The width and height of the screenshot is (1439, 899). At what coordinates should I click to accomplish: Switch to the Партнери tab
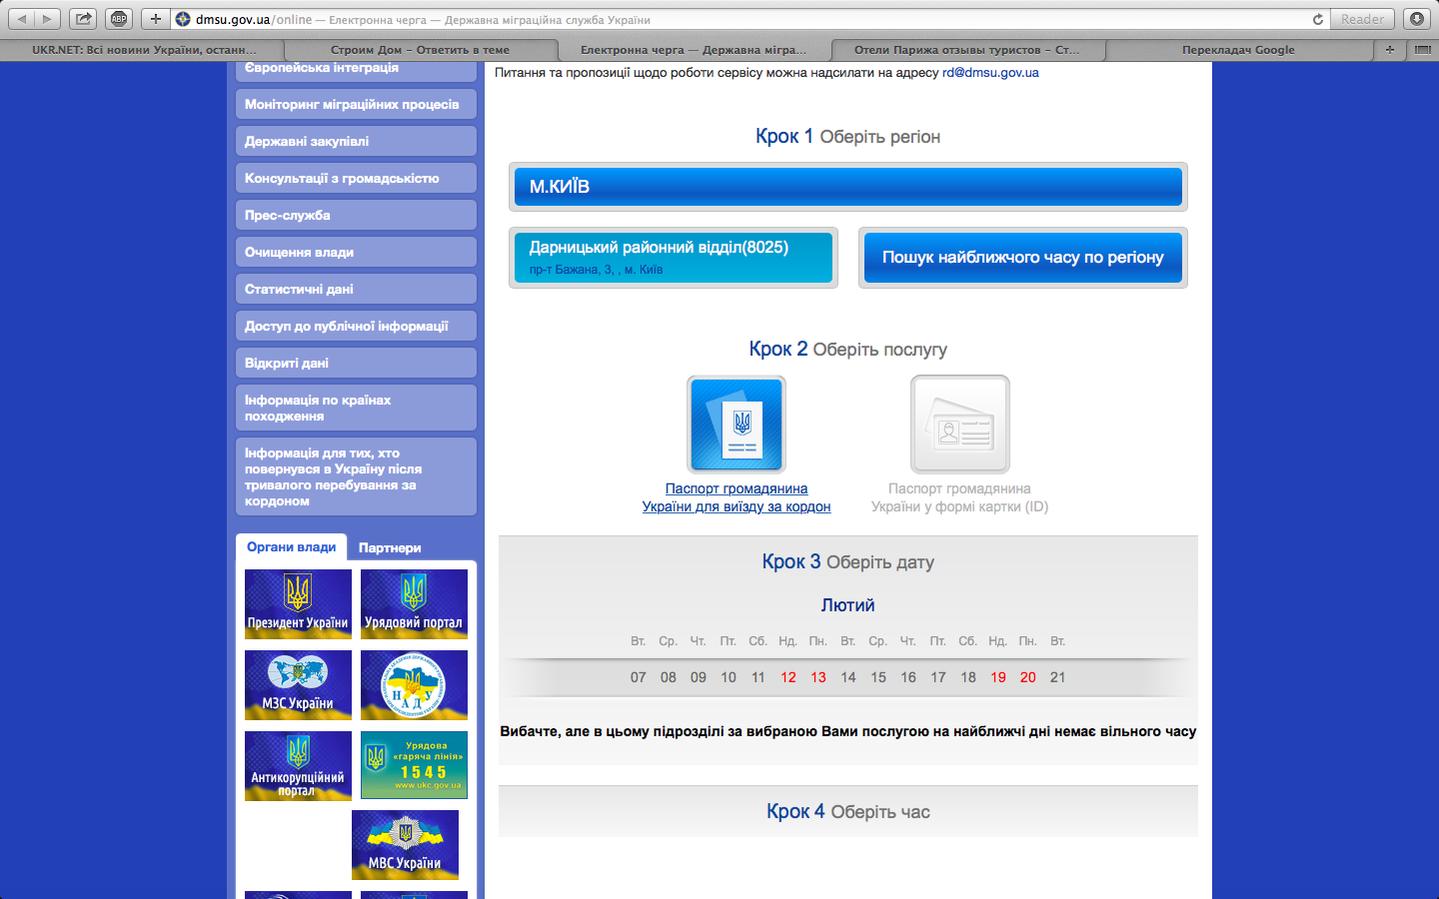pyautogui.click(x=390, y=548)
